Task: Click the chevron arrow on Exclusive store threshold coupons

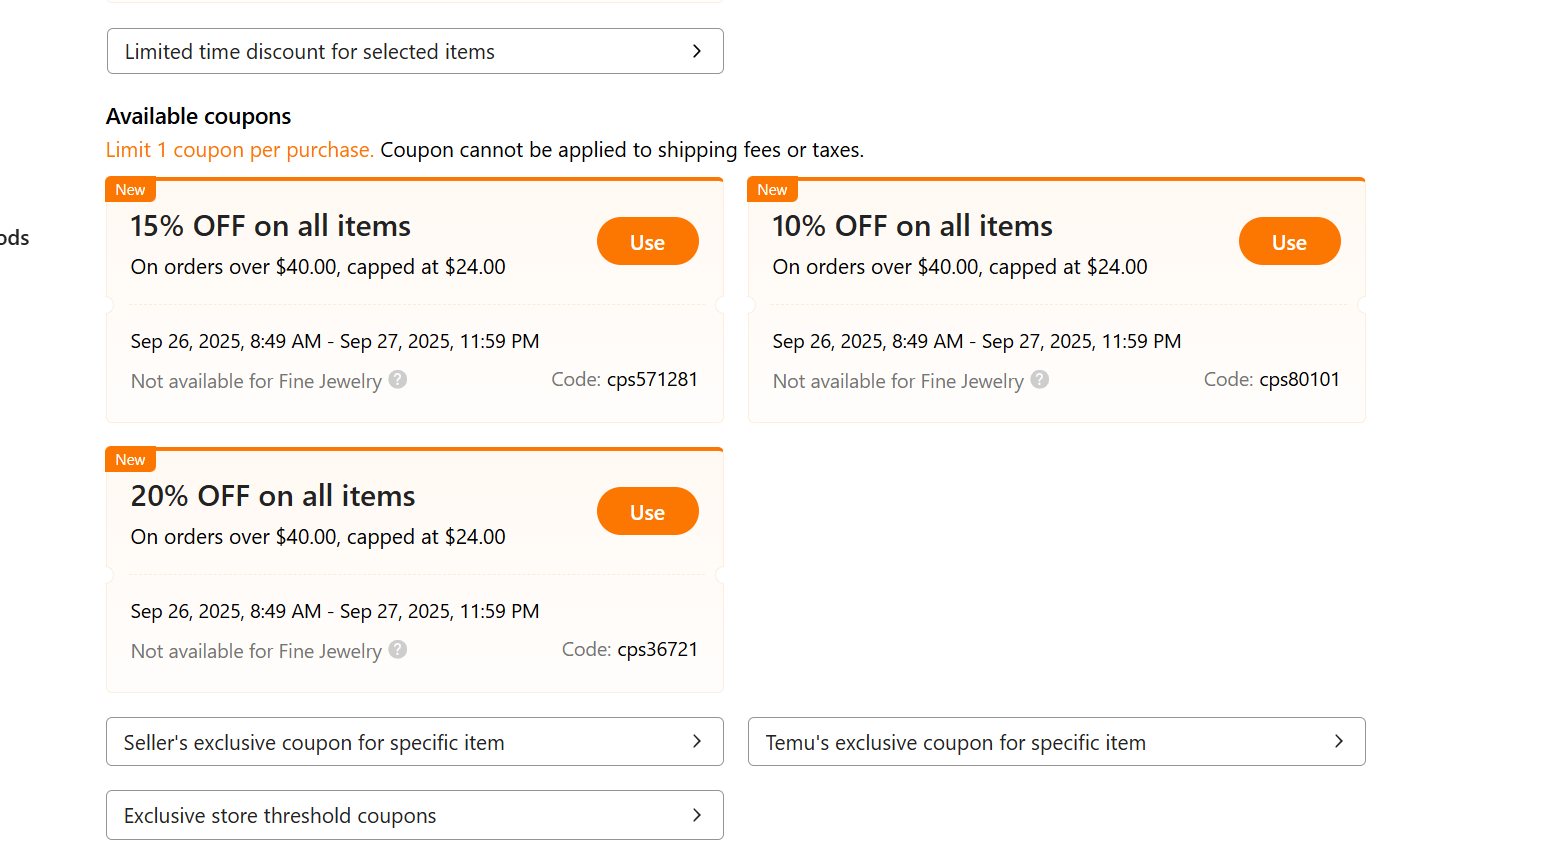Action: tap(697, 815)
